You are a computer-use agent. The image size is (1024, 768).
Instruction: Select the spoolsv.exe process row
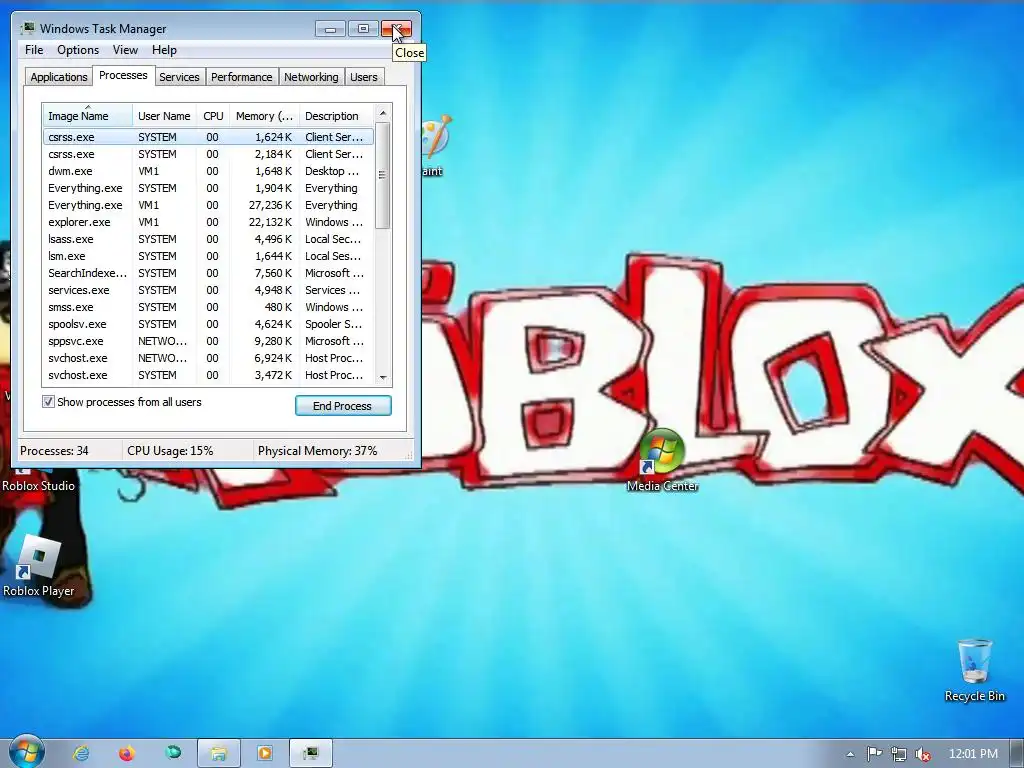(x=208, y=324)
